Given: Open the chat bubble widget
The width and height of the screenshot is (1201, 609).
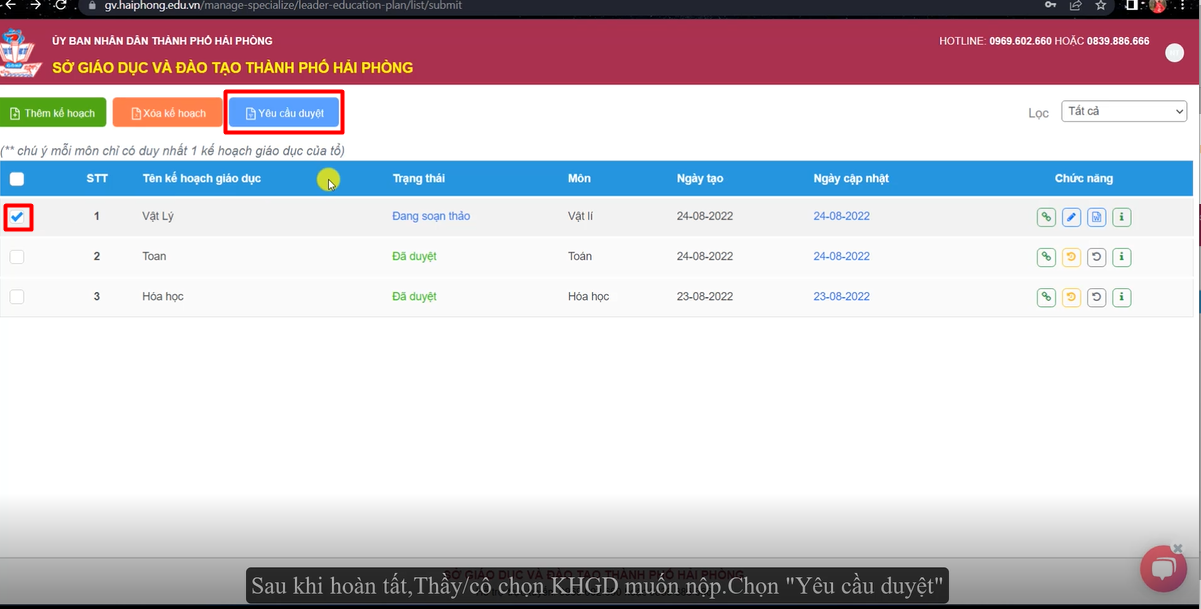Looking at the screenshot, I should (1162, 569).
